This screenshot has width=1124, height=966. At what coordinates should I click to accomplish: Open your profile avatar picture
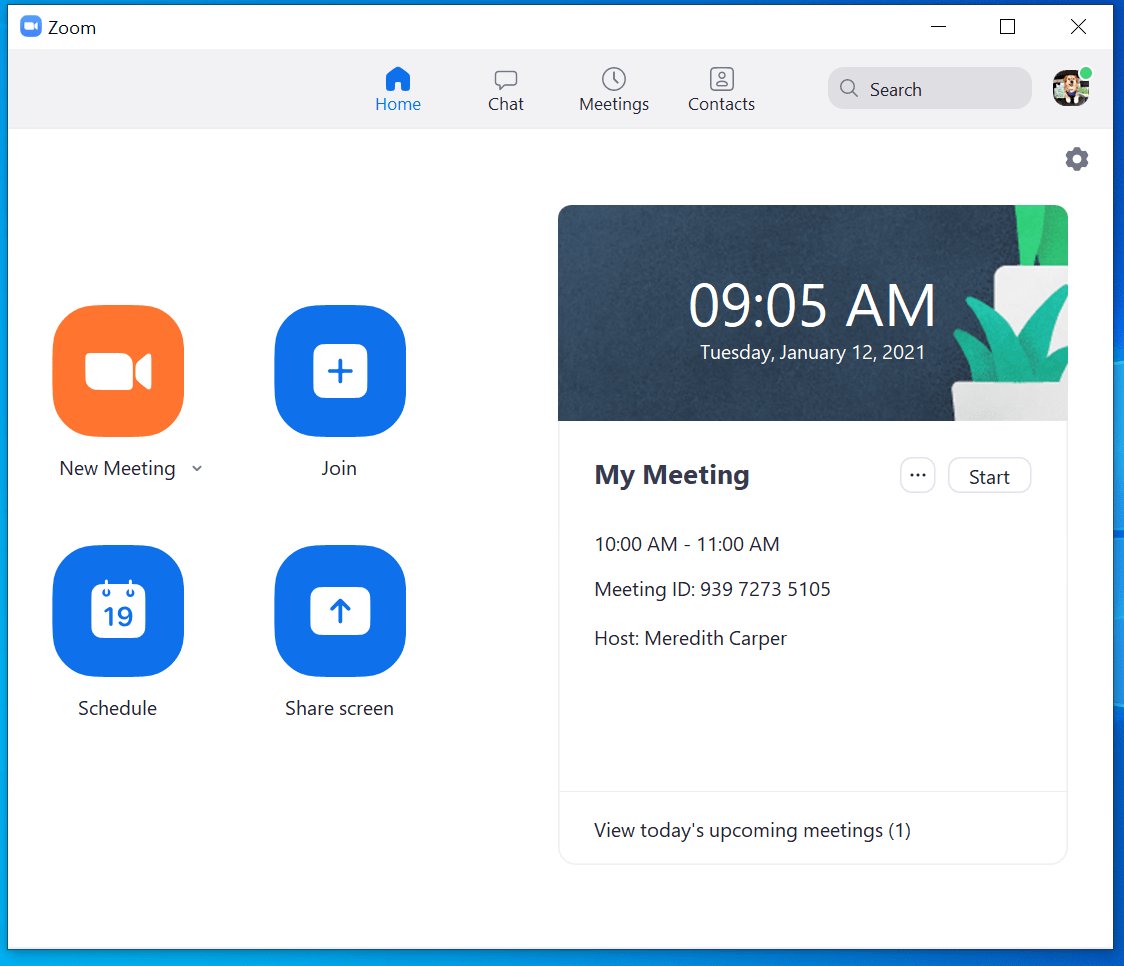[x=1070, y=88]
